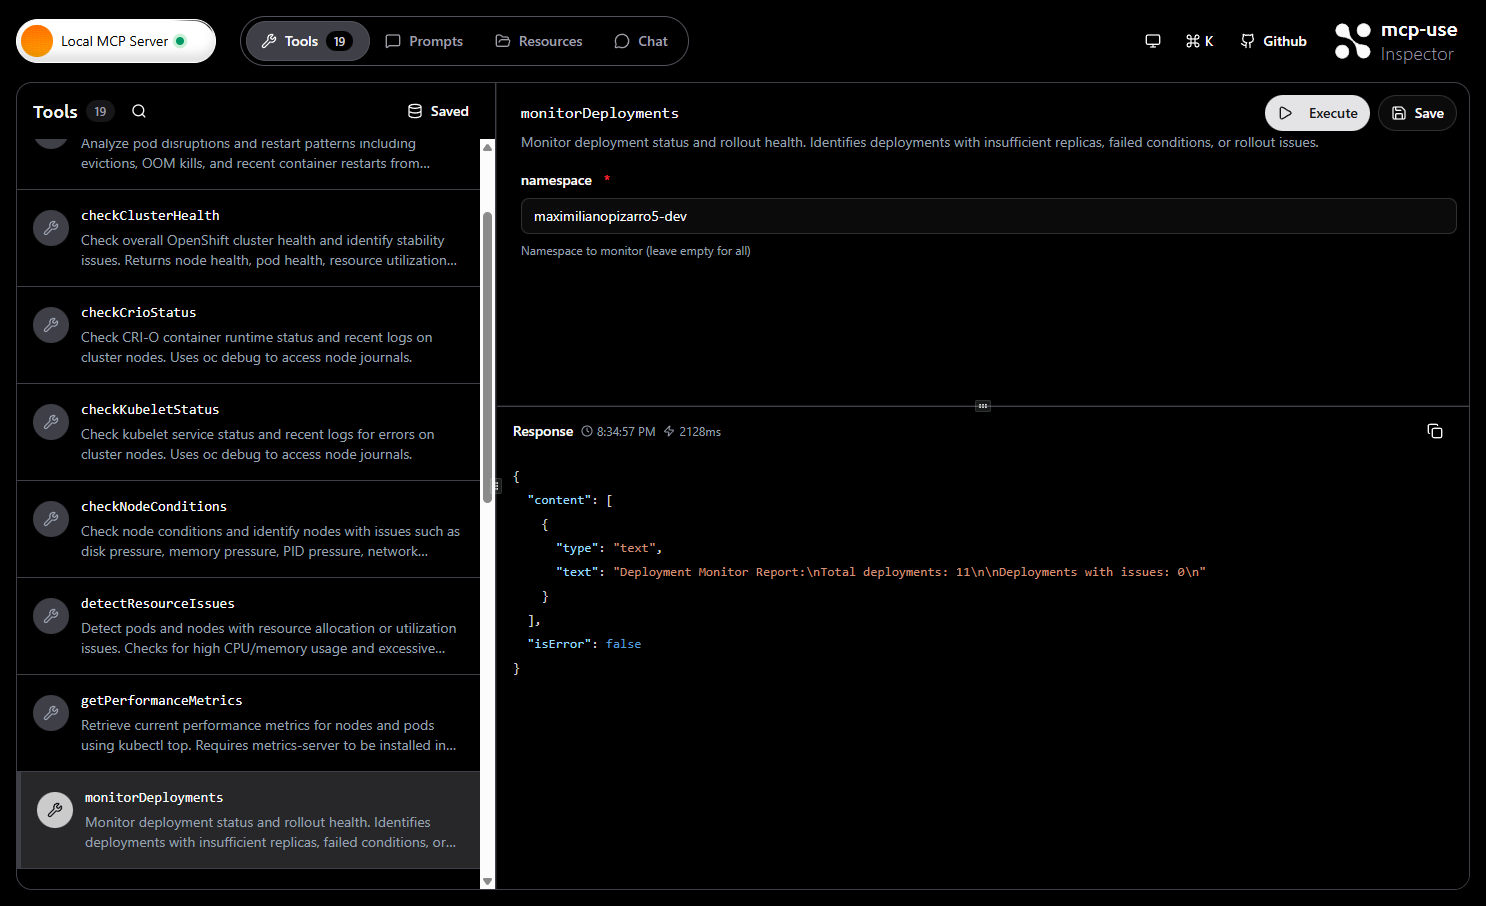Select the namespace input field

(x=988, y=216)
